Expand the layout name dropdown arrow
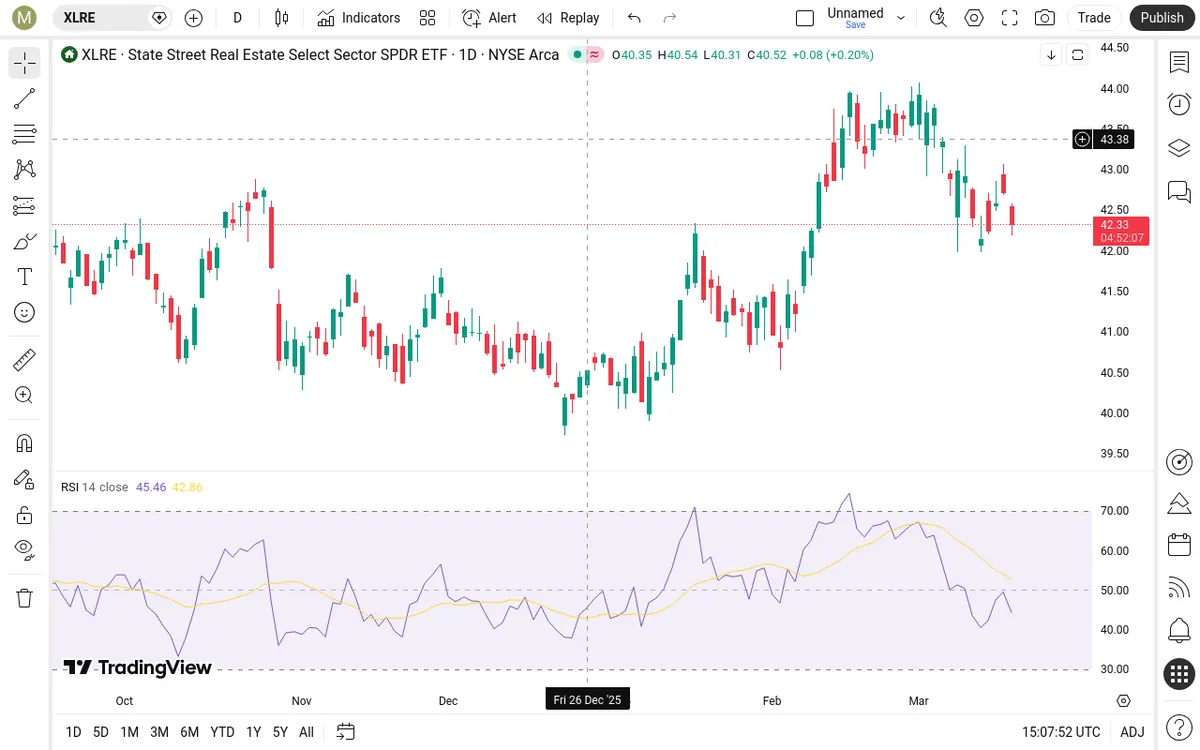This screenshot has height=750, width=1200. pos(901,18)
